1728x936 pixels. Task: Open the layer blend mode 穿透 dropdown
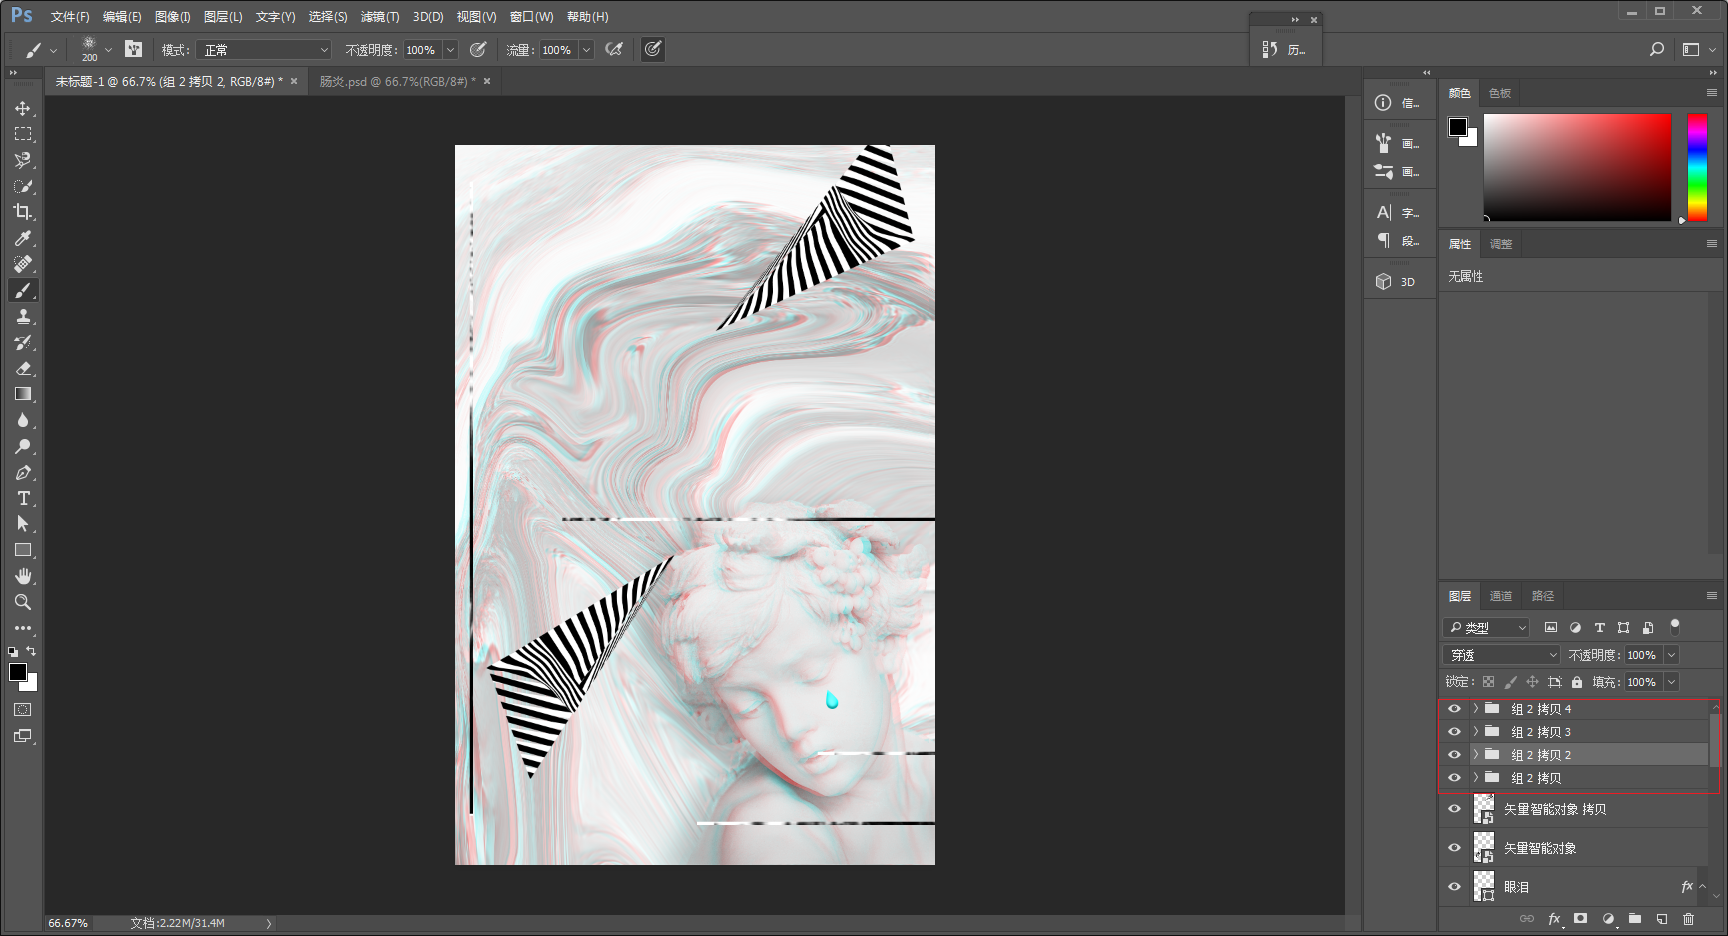(x=1501, y=655)
